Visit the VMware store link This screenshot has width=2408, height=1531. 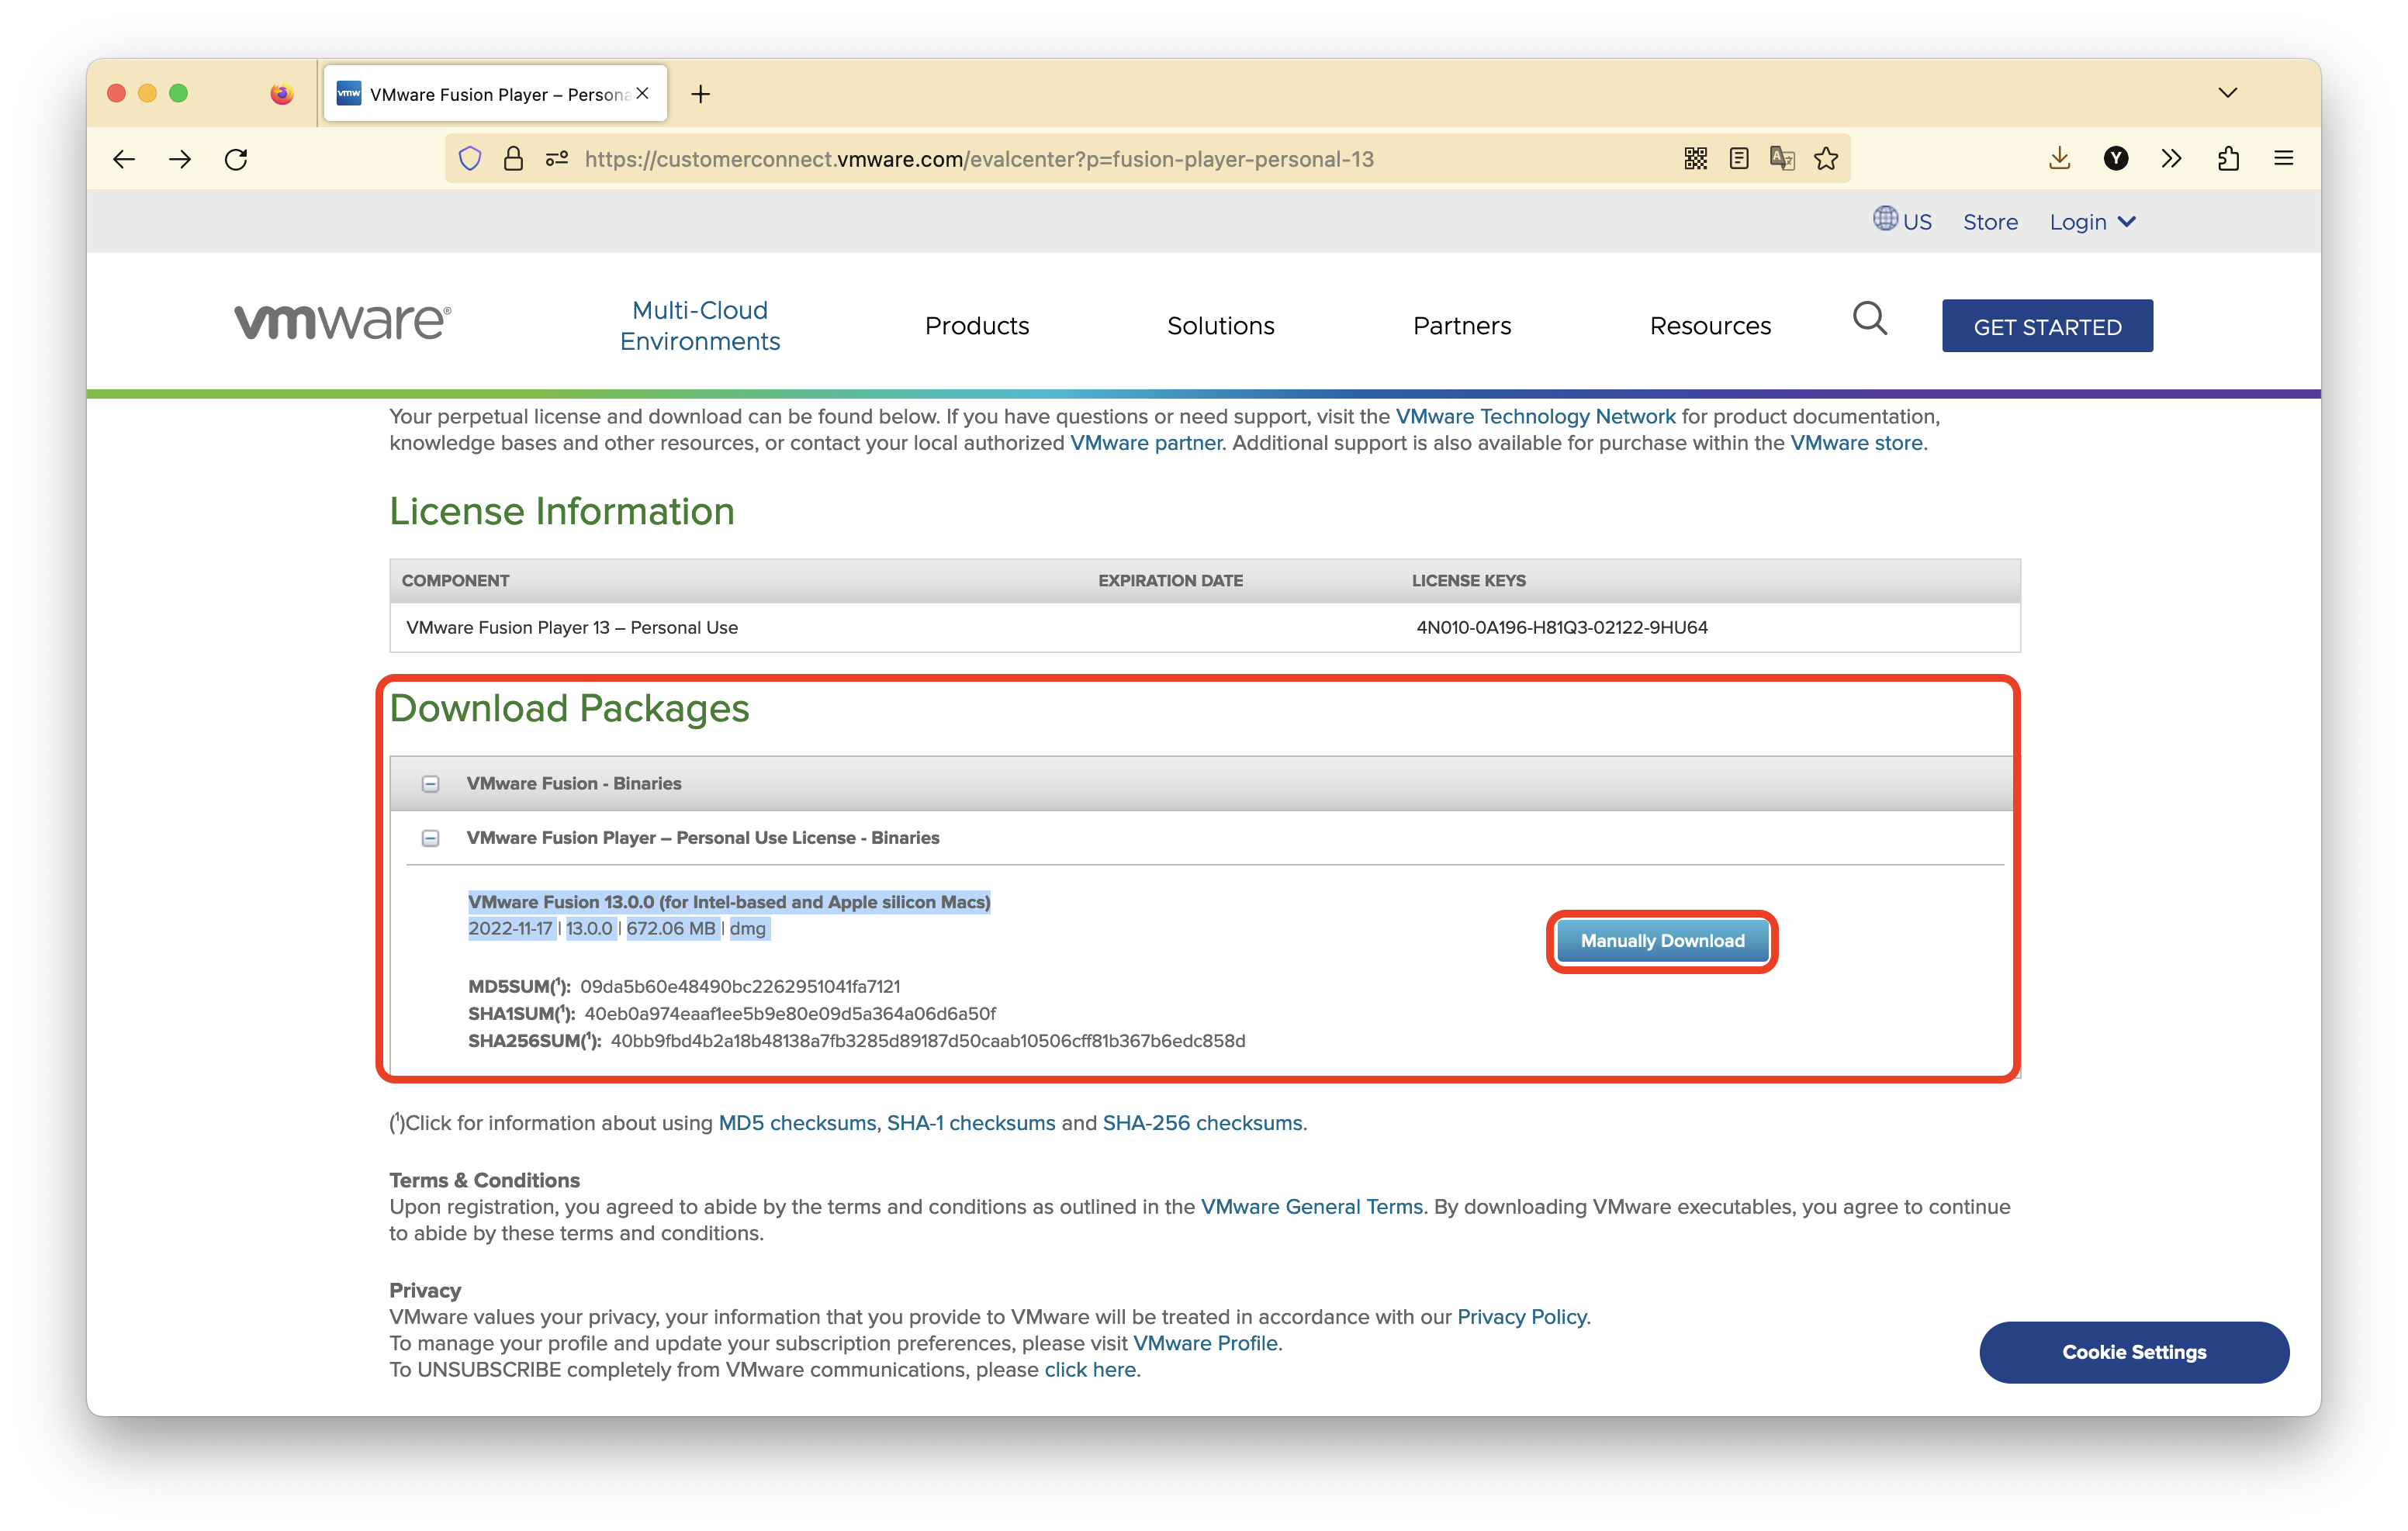click(x=1856, y=443)
